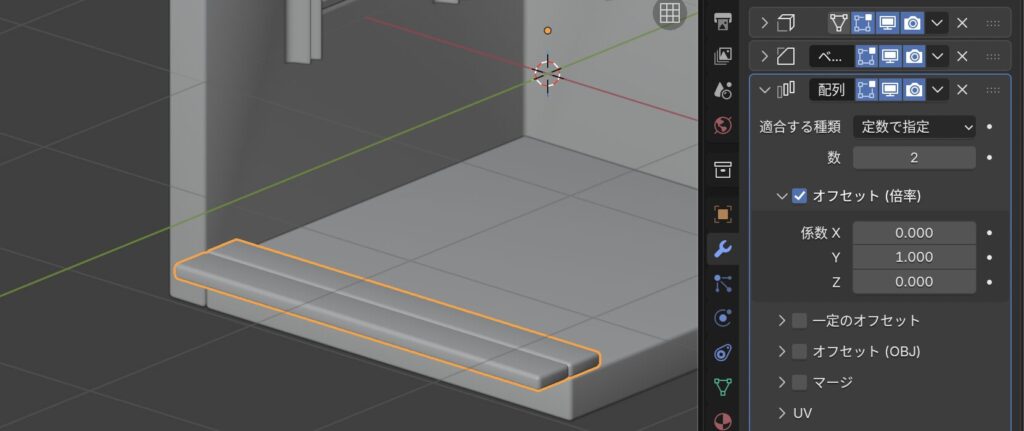The width and height of the screenshot is (1024, 431).
Task: Expand the UV section
Action: pyautogui.click(x=782, y=412)
